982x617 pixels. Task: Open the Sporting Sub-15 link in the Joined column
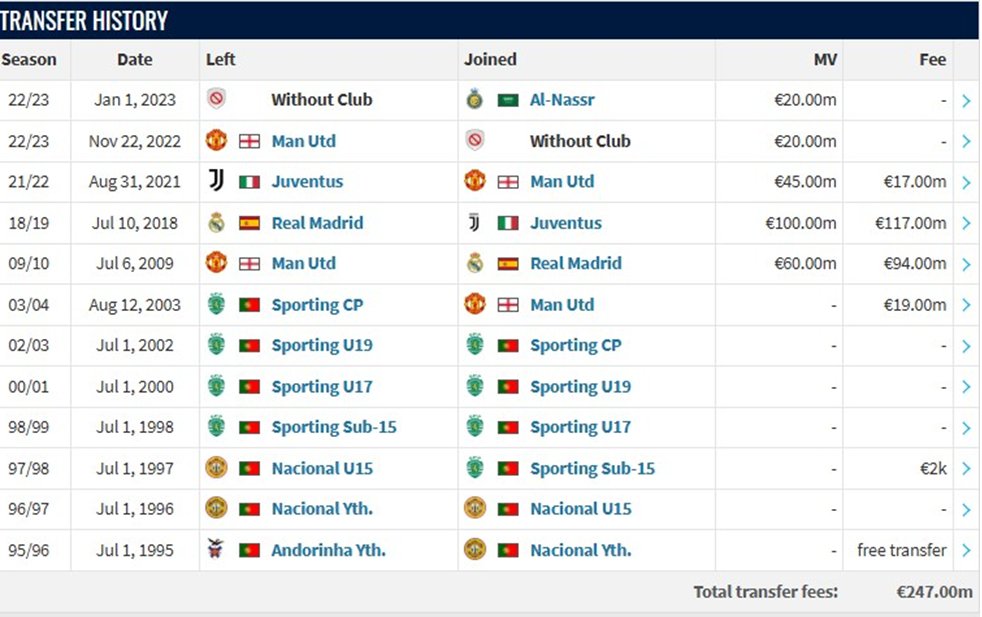pos(592,468)
